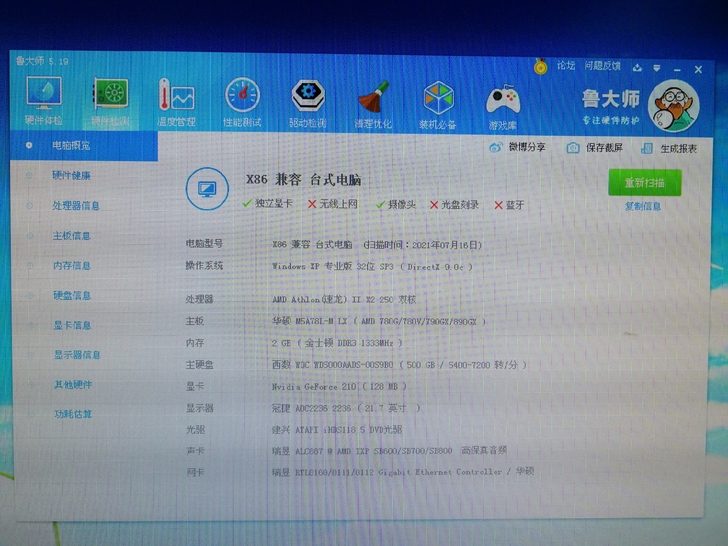Screen dimensions: 728x546
Task: Open 游戏库 game library
Action: coord(503,107)
